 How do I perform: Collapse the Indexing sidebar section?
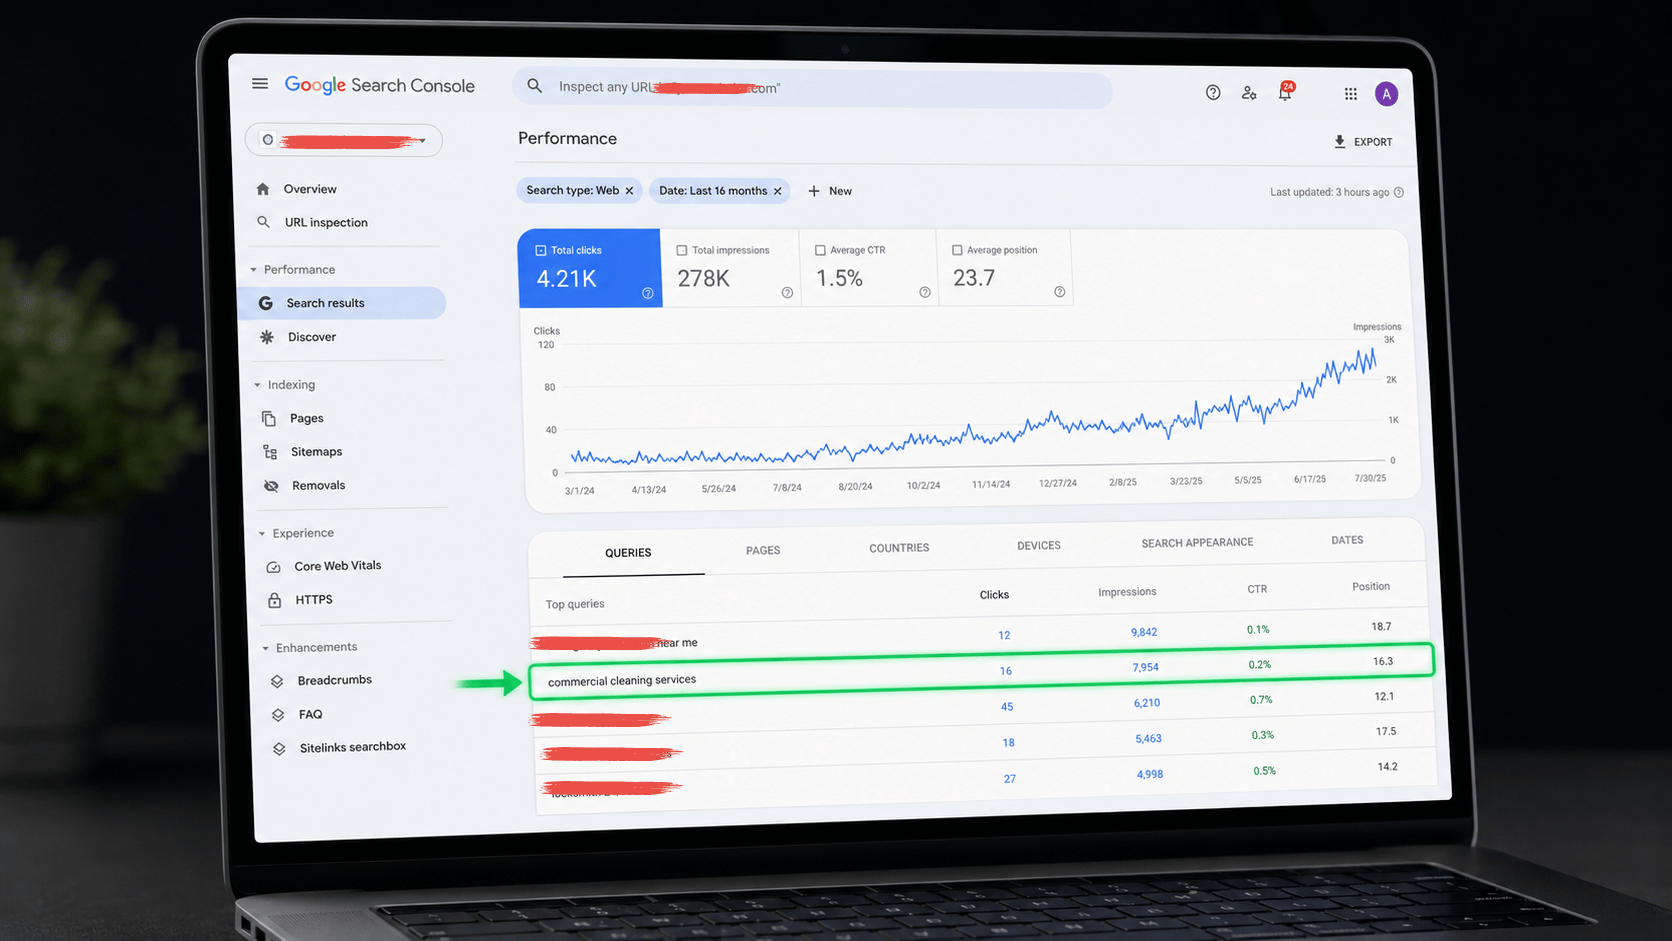(257, 385)
